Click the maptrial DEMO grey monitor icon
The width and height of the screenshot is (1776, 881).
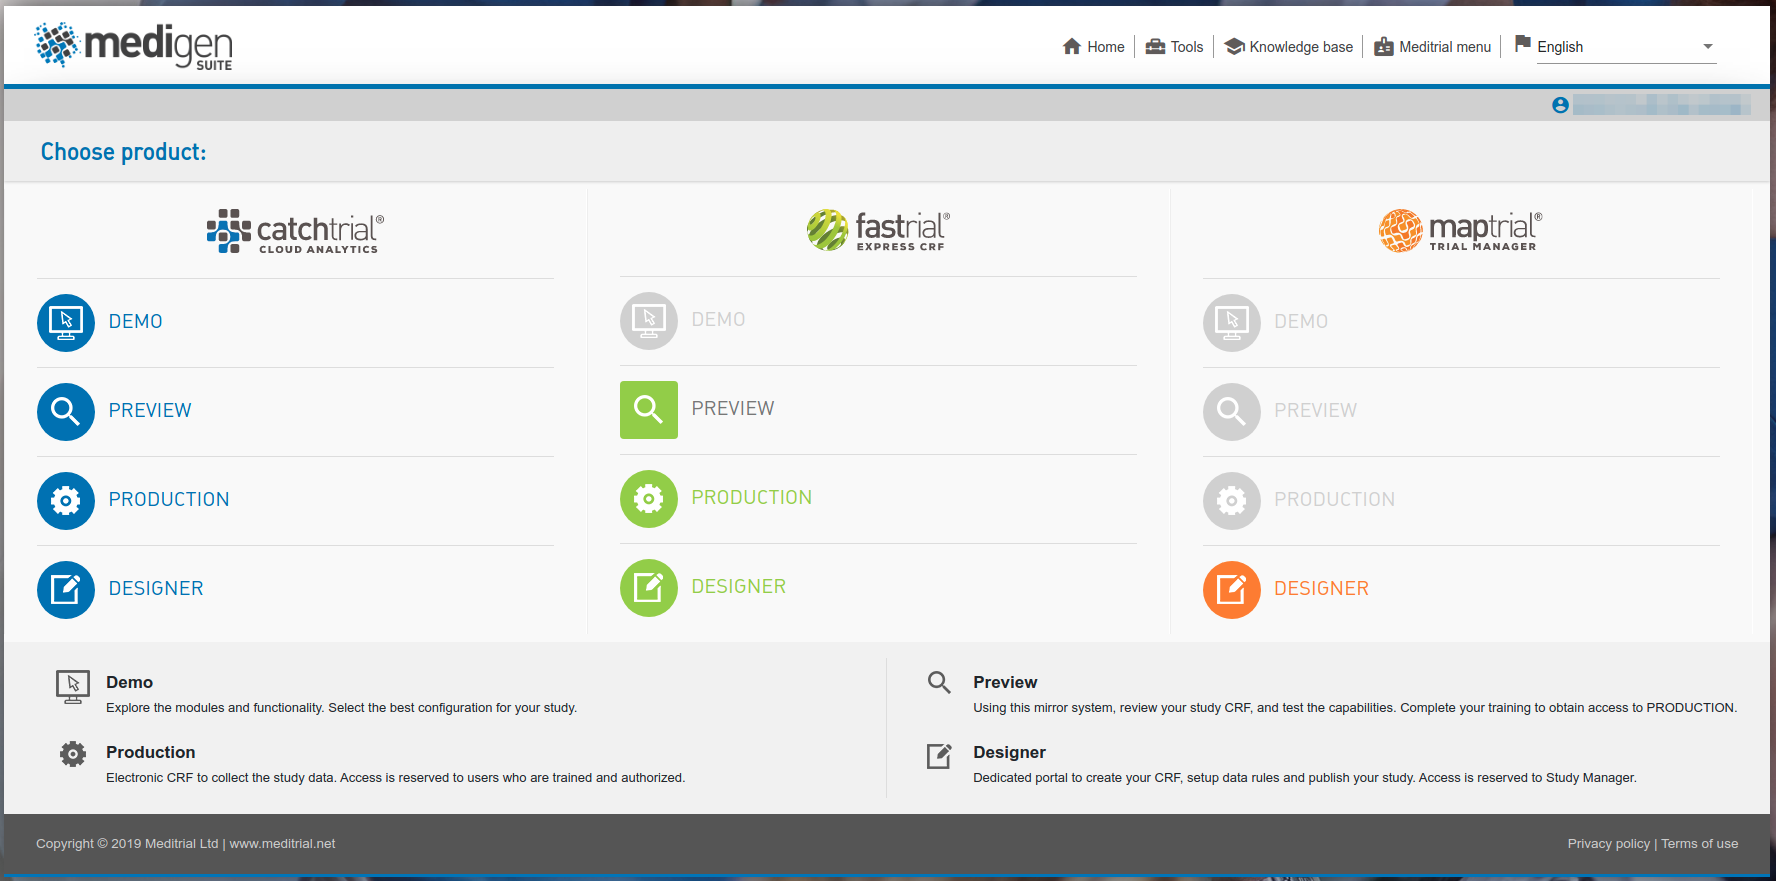[x=1232, y=323]
